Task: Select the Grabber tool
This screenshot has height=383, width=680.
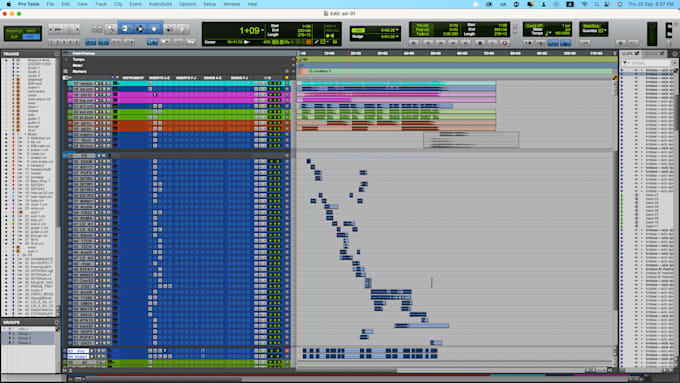Action: pyautogui.click(x=154, y=29)
